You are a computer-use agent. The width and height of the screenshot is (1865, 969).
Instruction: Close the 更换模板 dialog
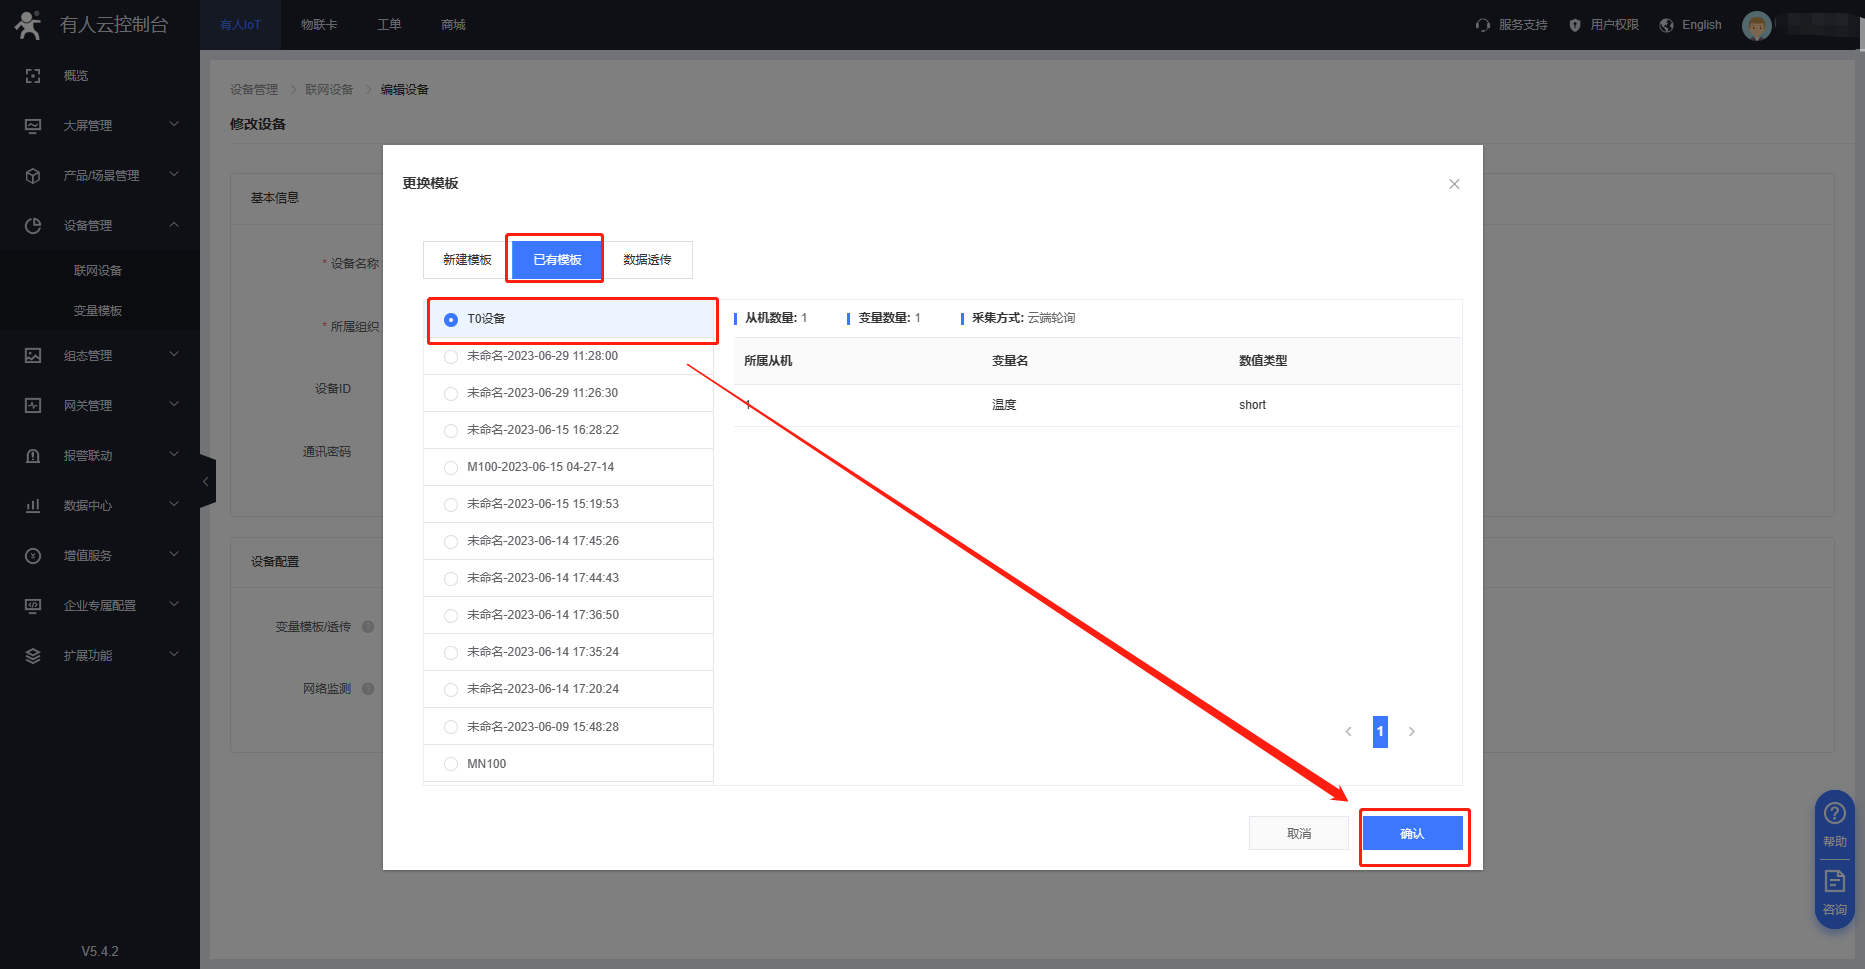coord(1454,184)
